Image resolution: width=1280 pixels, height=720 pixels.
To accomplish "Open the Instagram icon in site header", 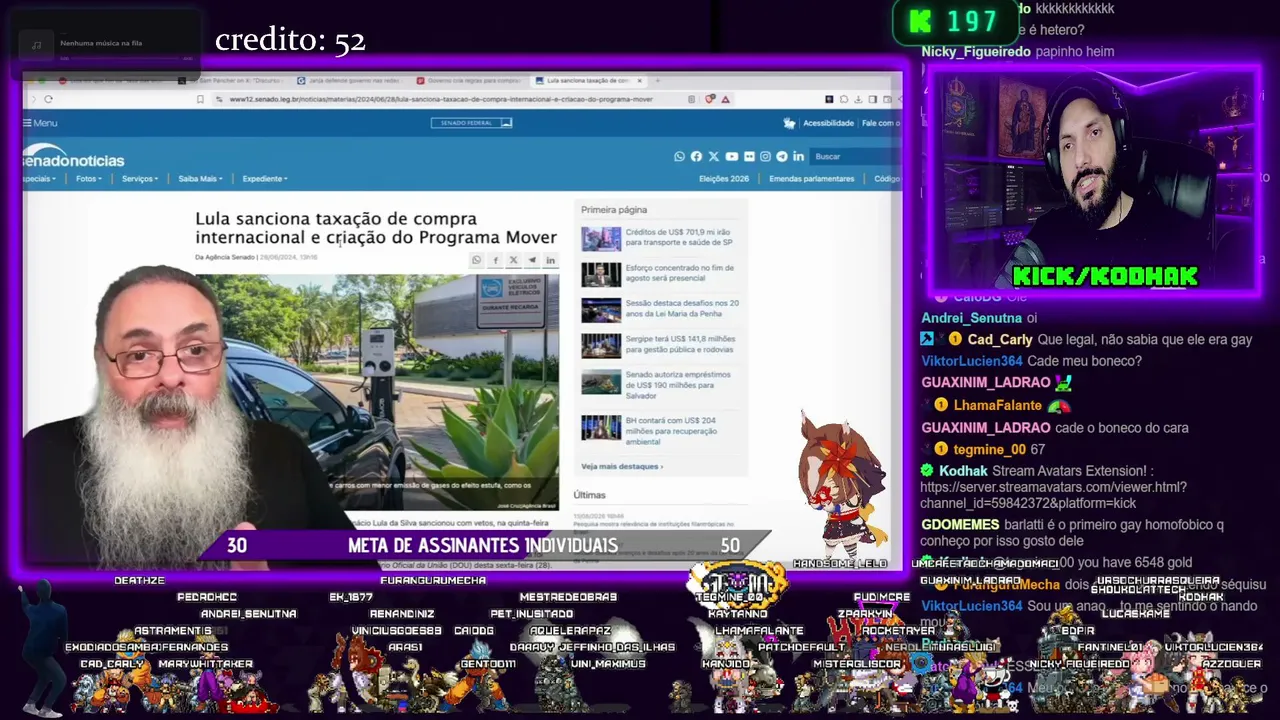I will pos(765,156).
